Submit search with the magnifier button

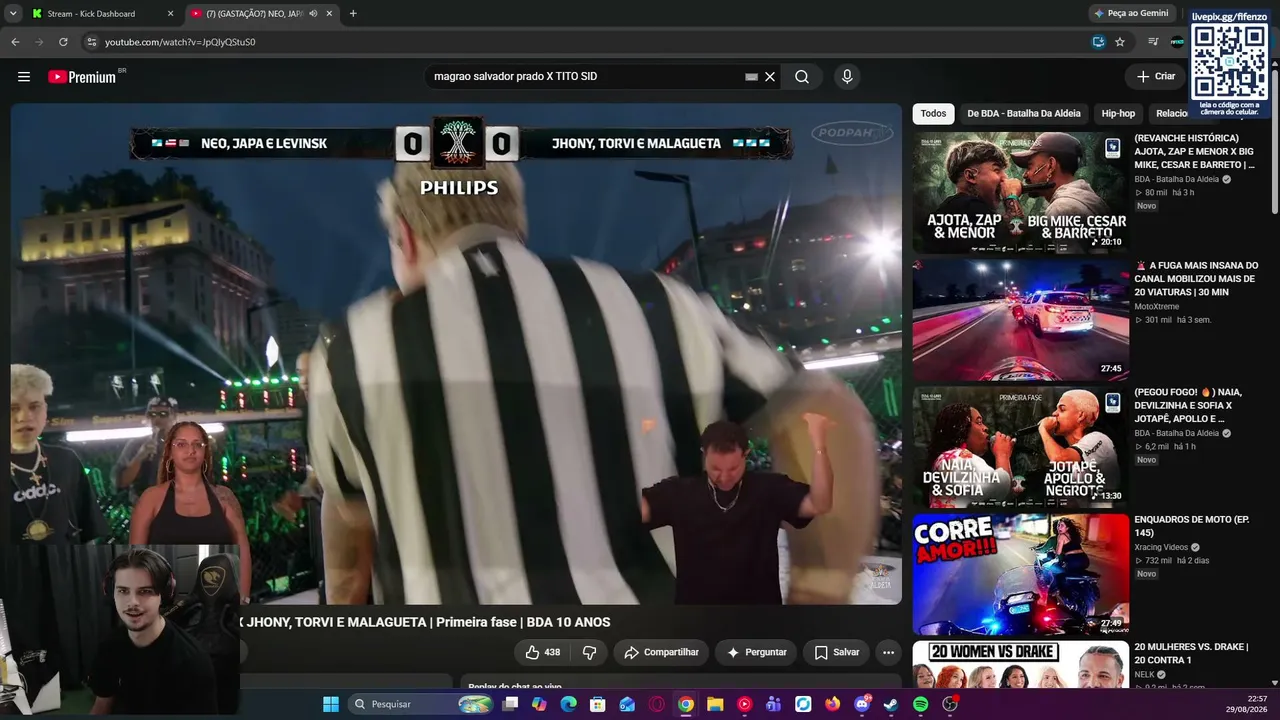pyautogui.click(x=802, y=77)
